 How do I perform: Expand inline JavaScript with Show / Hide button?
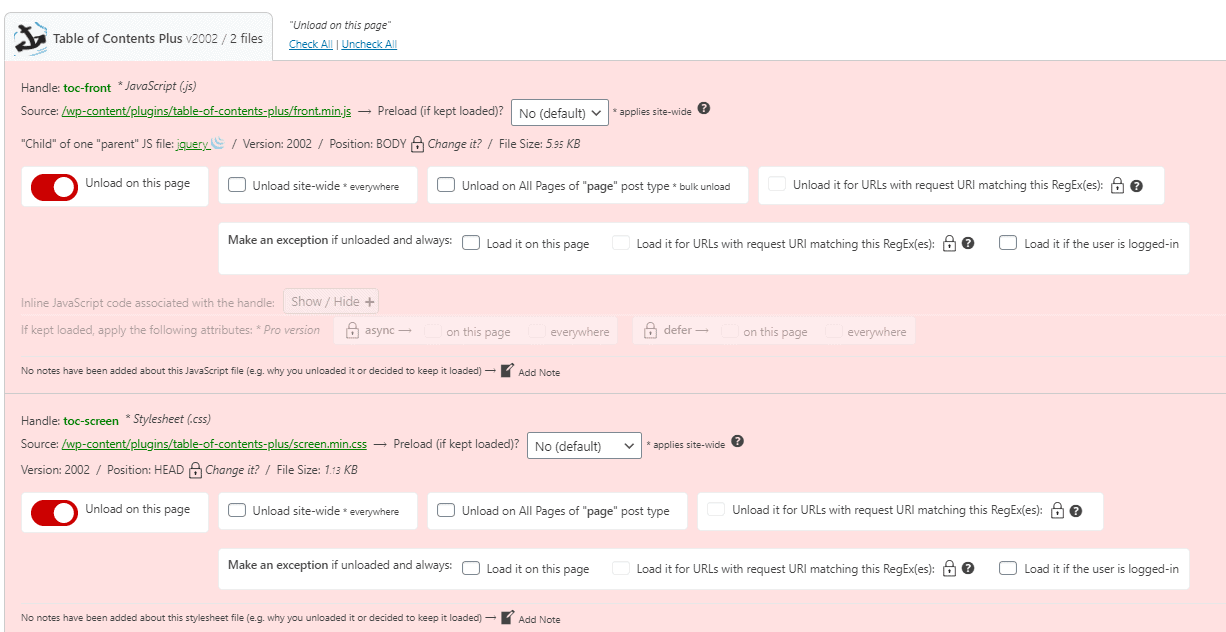(331, 301)
